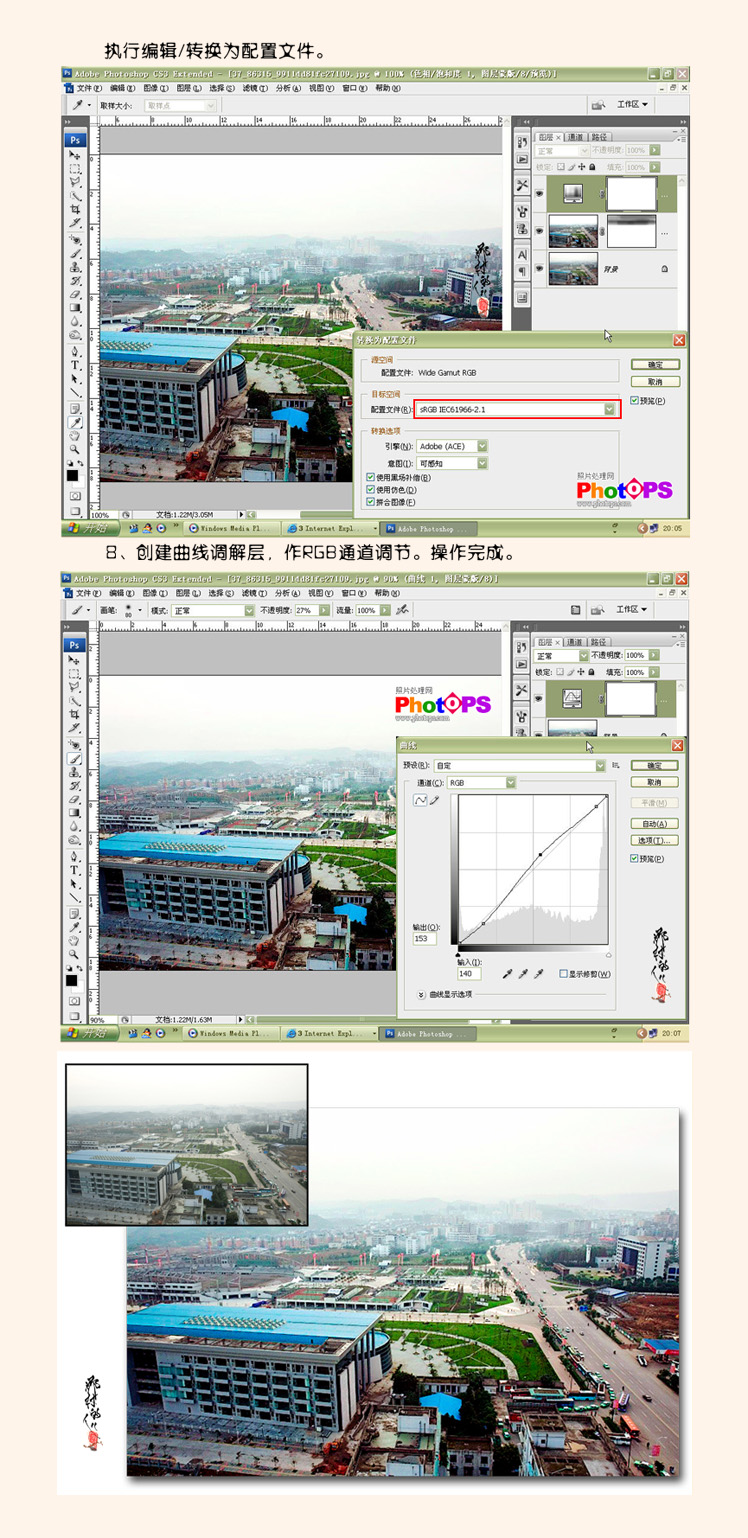Pick the Type tool in the lower screenshot toolbox
The height and width of the screenshot is (1538, 748).
[x=74, y=869]
